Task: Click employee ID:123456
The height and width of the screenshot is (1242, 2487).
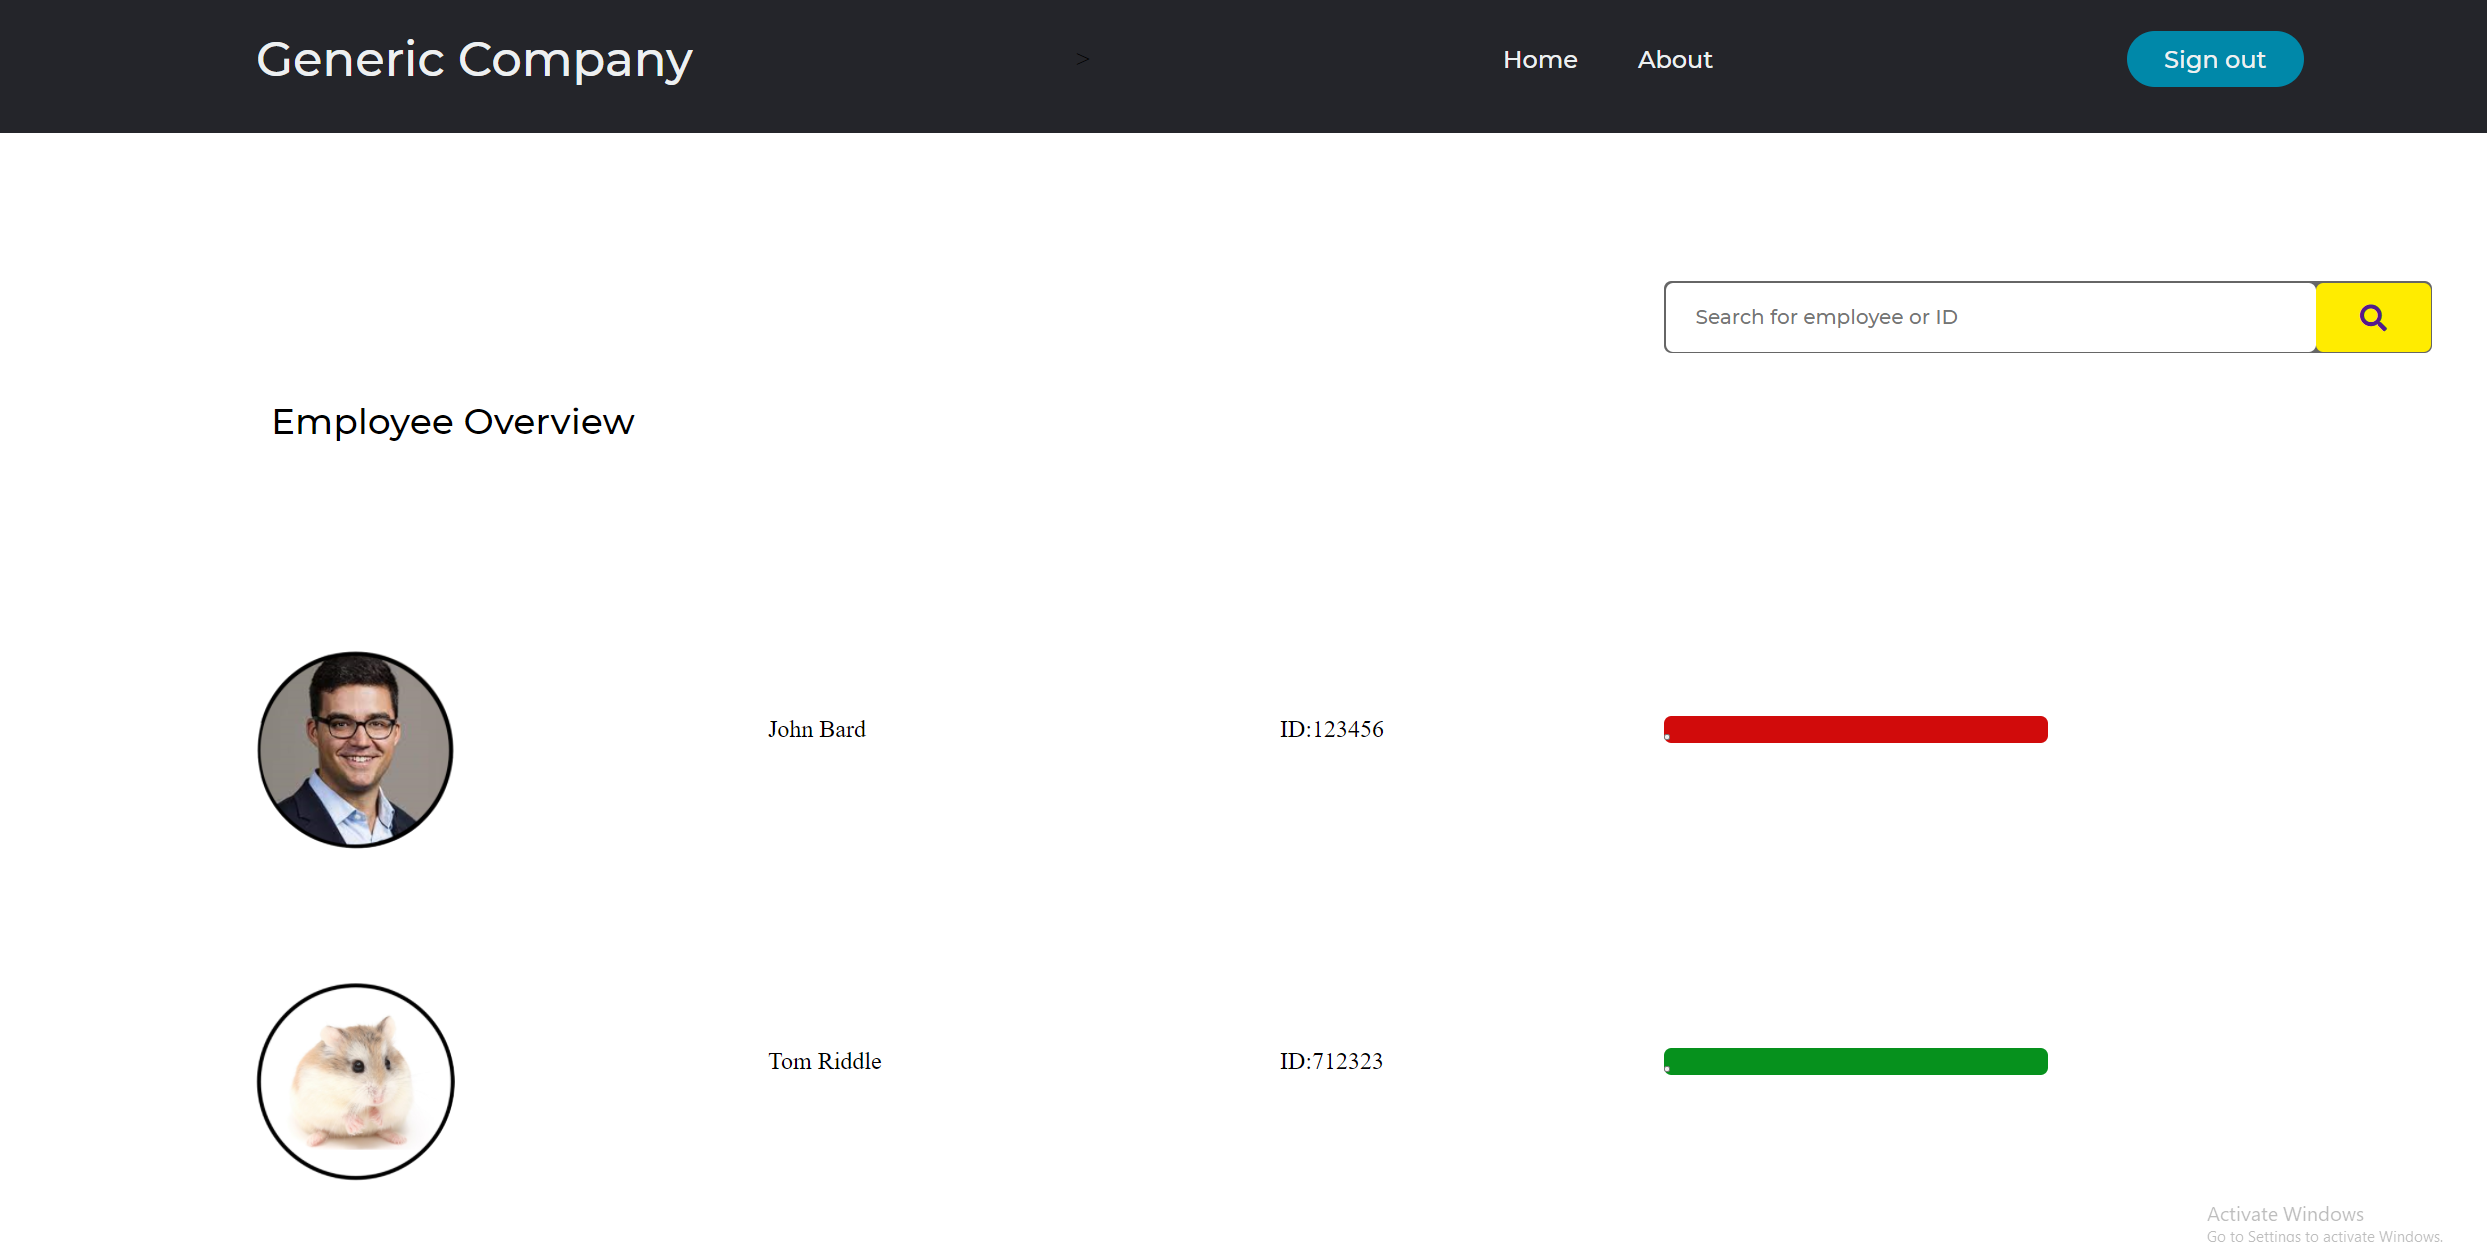Action: point(1331,729)
